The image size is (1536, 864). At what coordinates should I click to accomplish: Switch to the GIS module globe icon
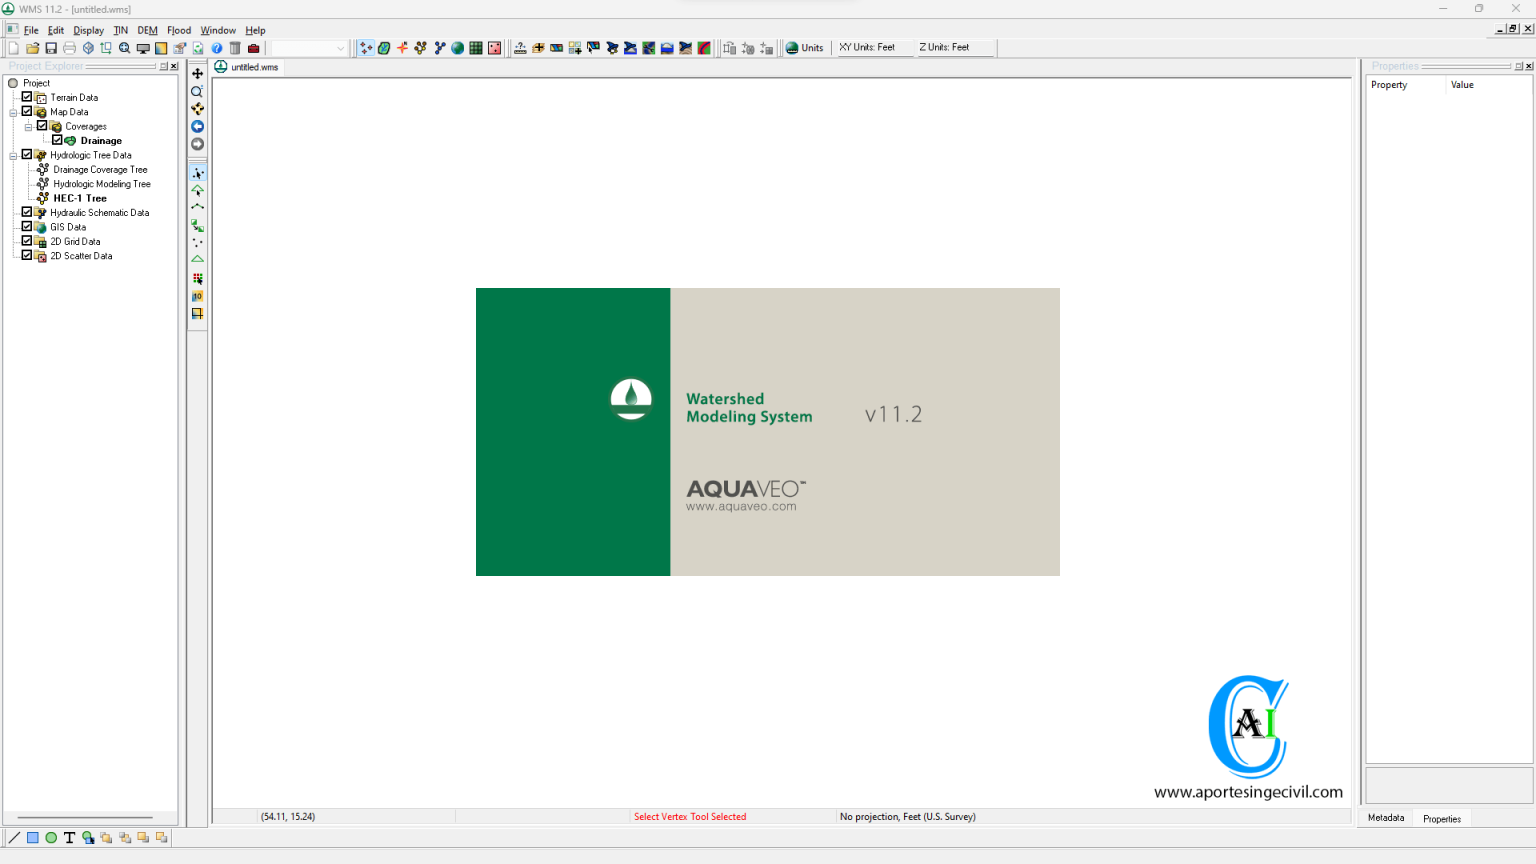click(x=458, y=48)
